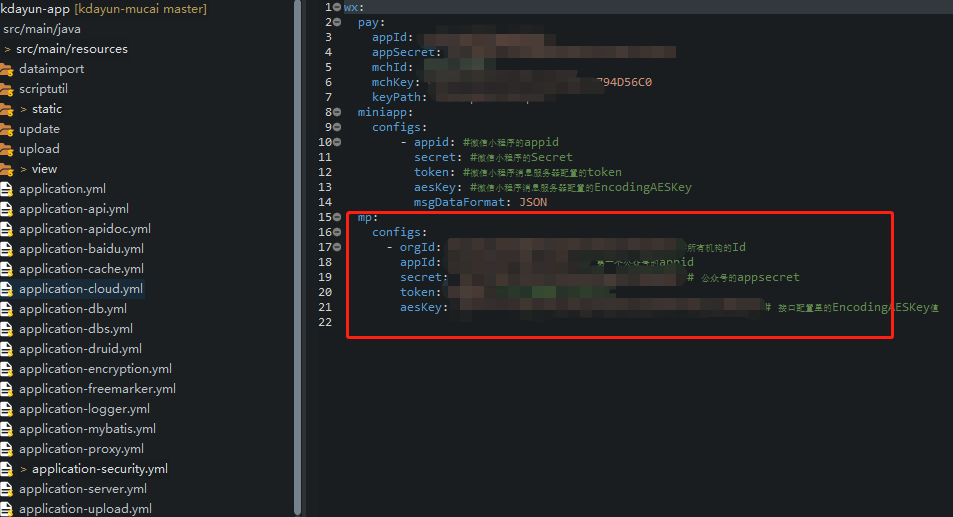Click the application.yml file icon

6,189
